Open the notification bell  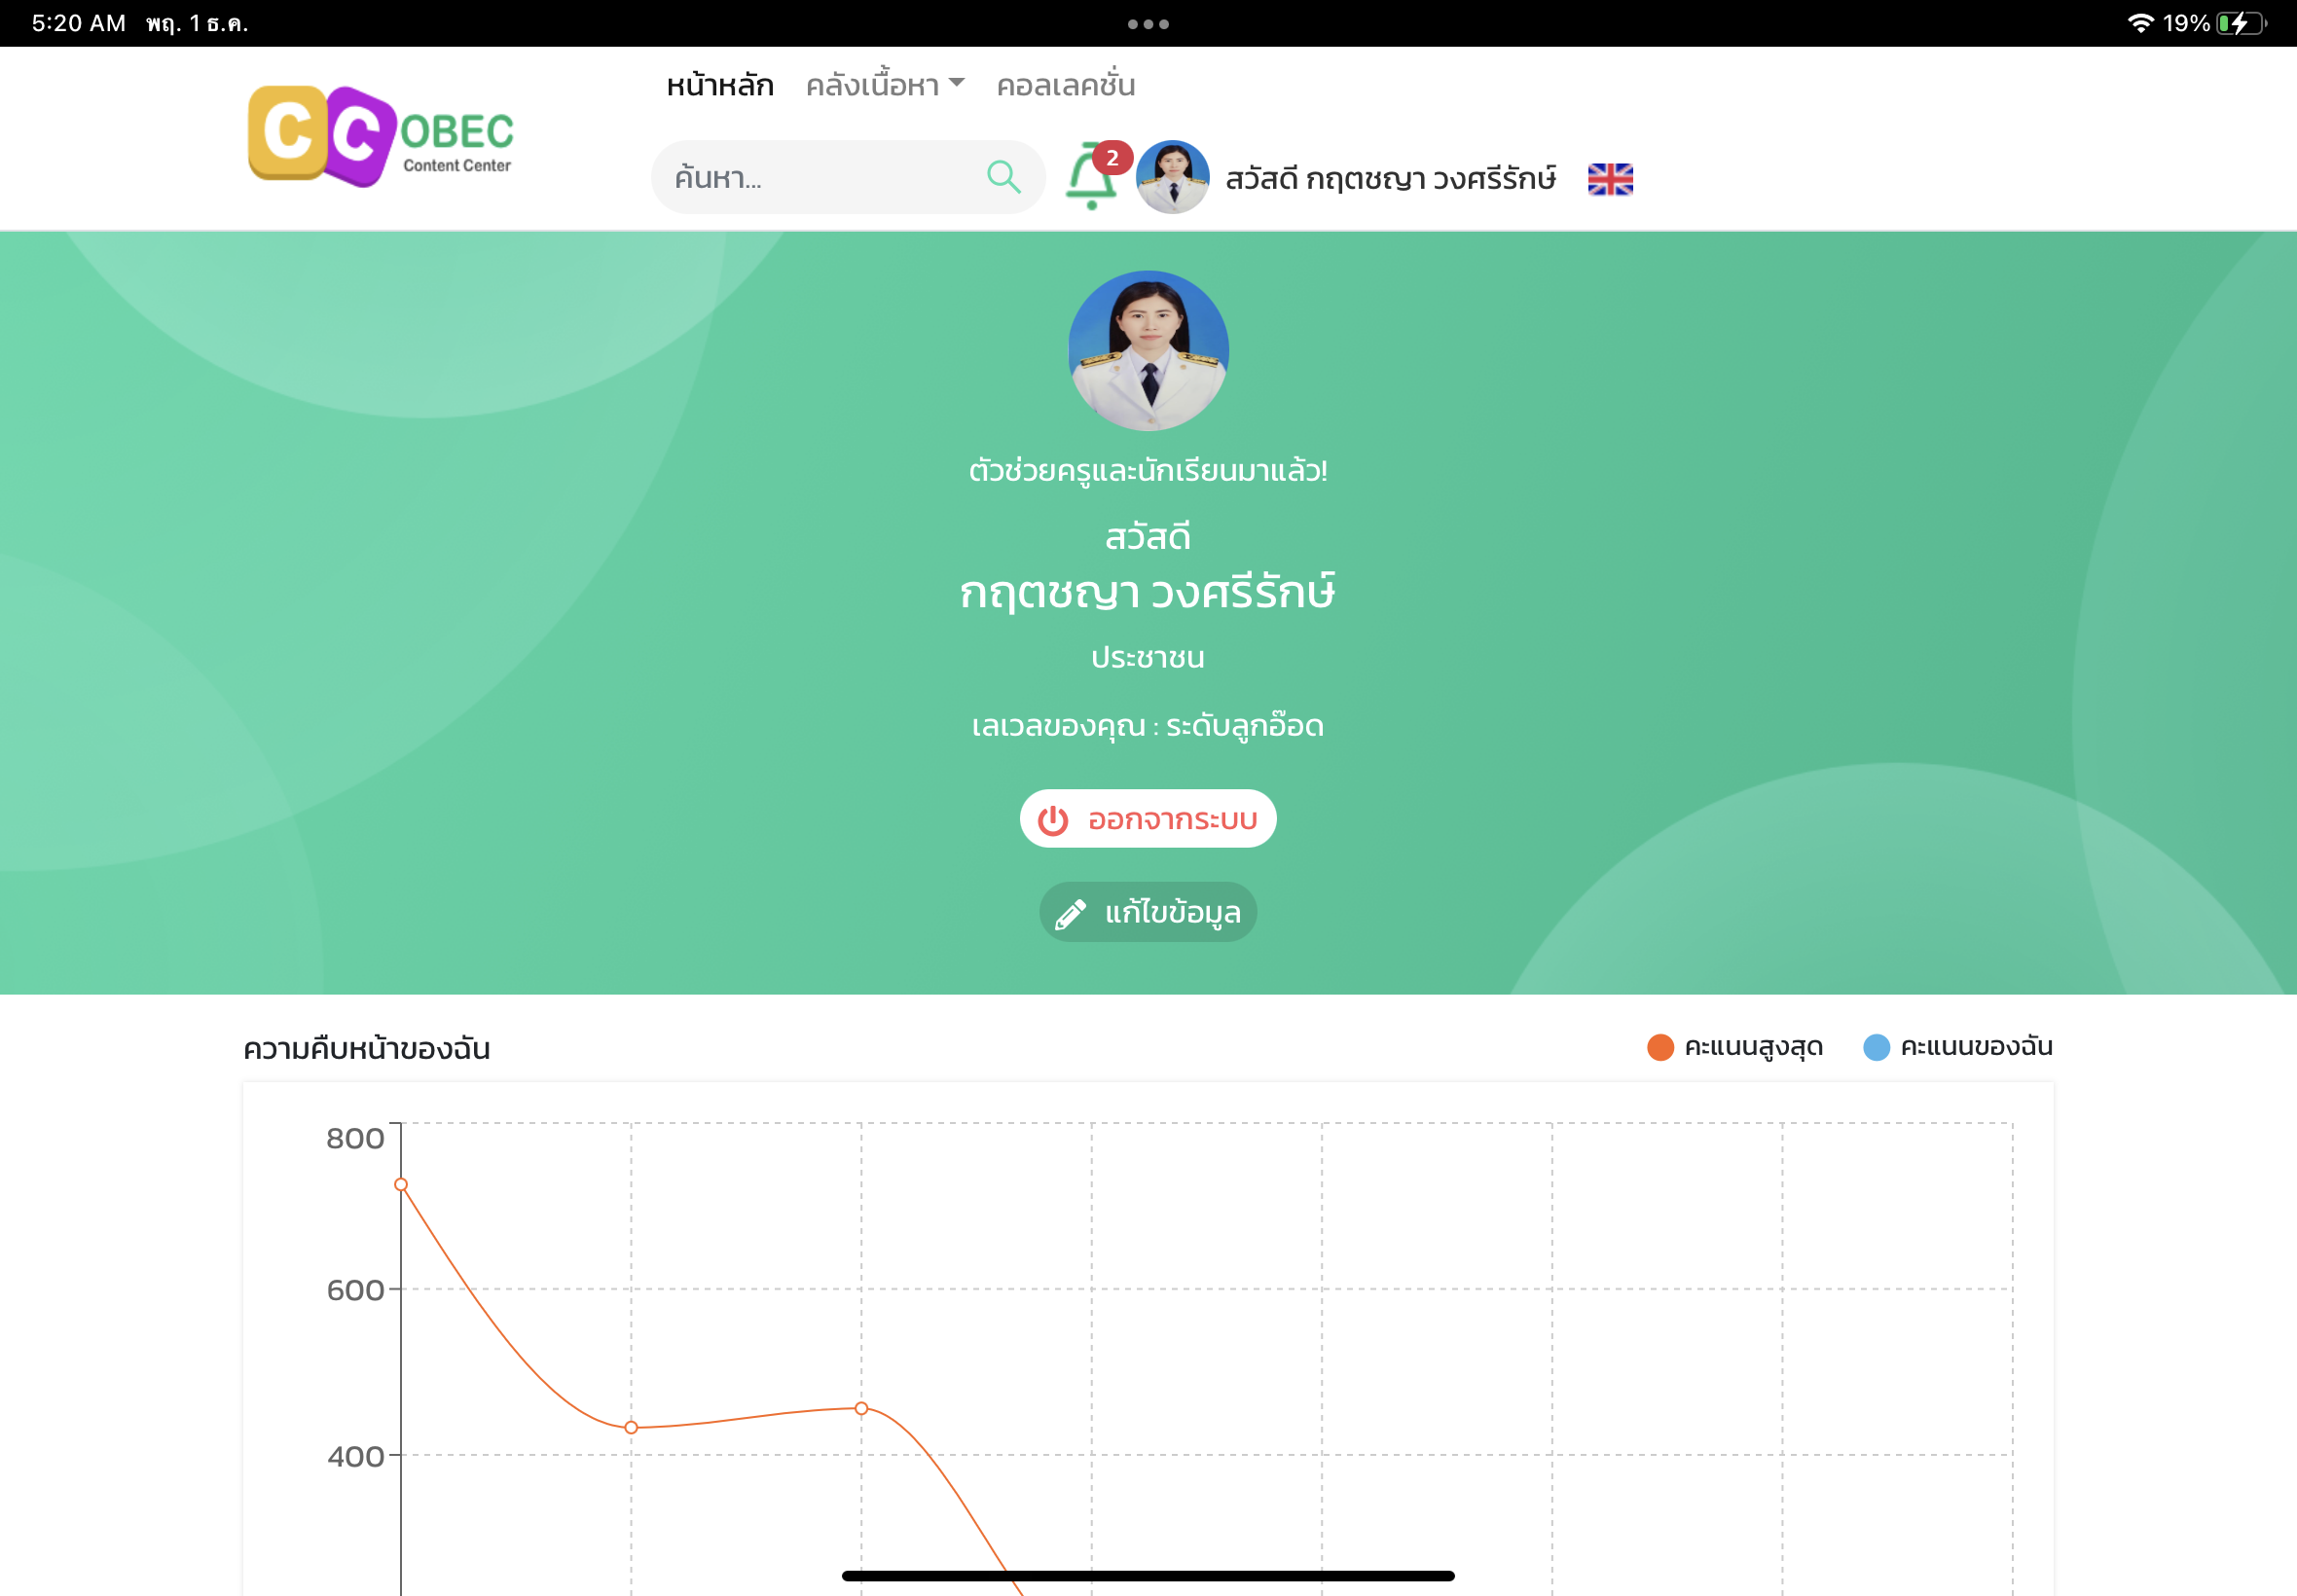1090,178
